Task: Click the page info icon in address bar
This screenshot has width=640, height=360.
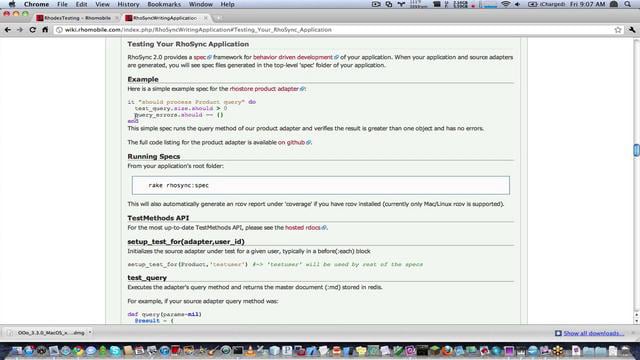Action: pyautogui.click(x=59, y=30)
